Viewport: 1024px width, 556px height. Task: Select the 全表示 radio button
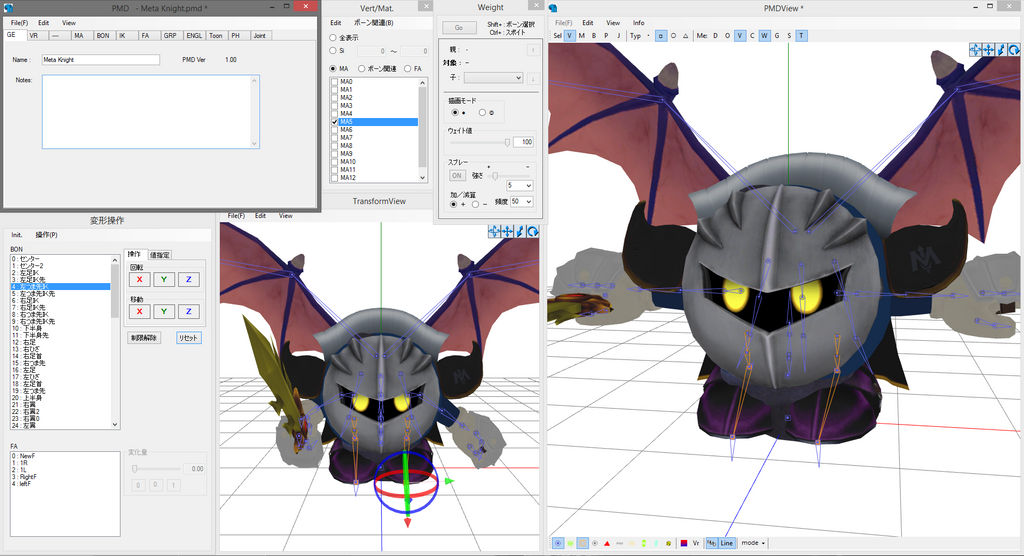333,38
